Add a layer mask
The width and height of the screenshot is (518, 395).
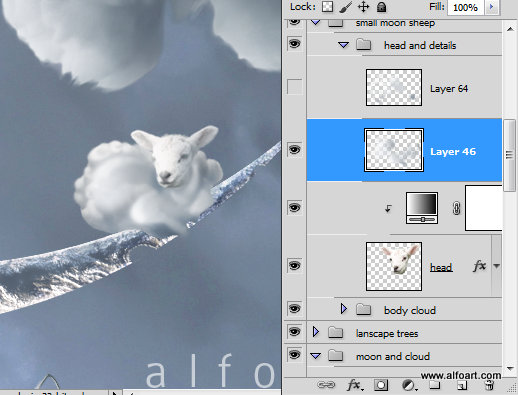click(381, 386)
